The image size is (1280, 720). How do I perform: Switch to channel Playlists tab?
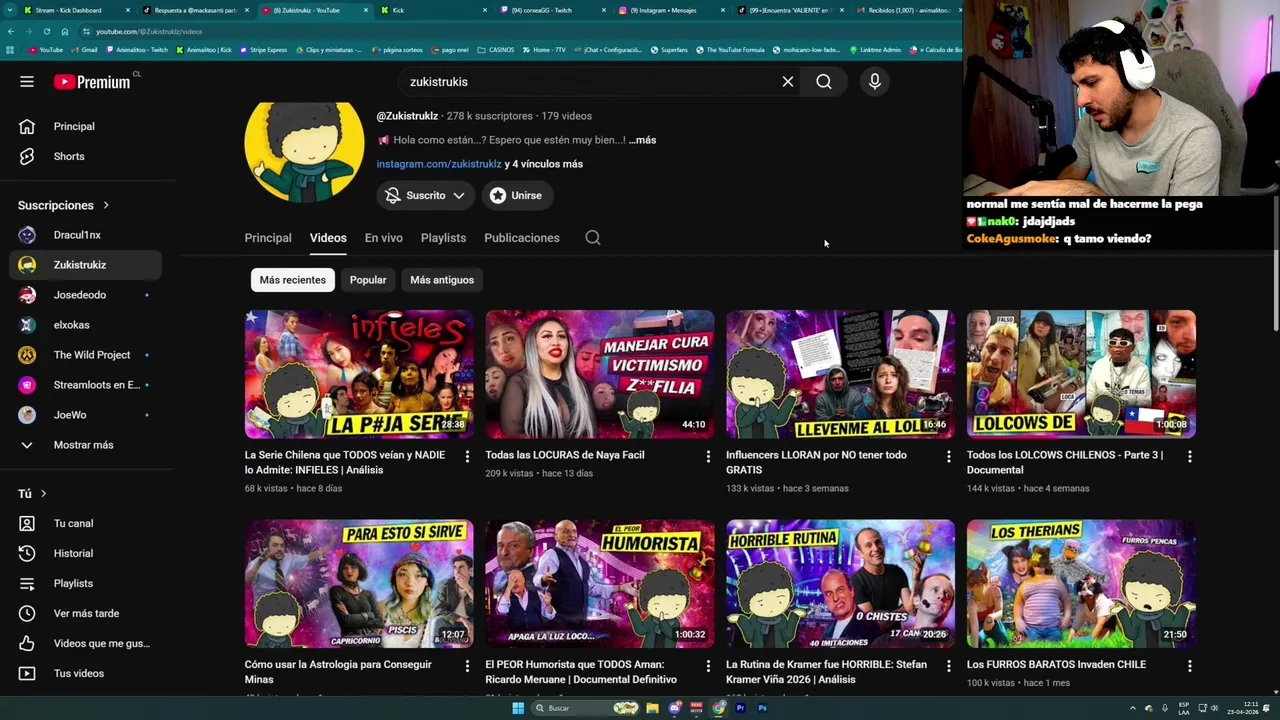[443, 238]
